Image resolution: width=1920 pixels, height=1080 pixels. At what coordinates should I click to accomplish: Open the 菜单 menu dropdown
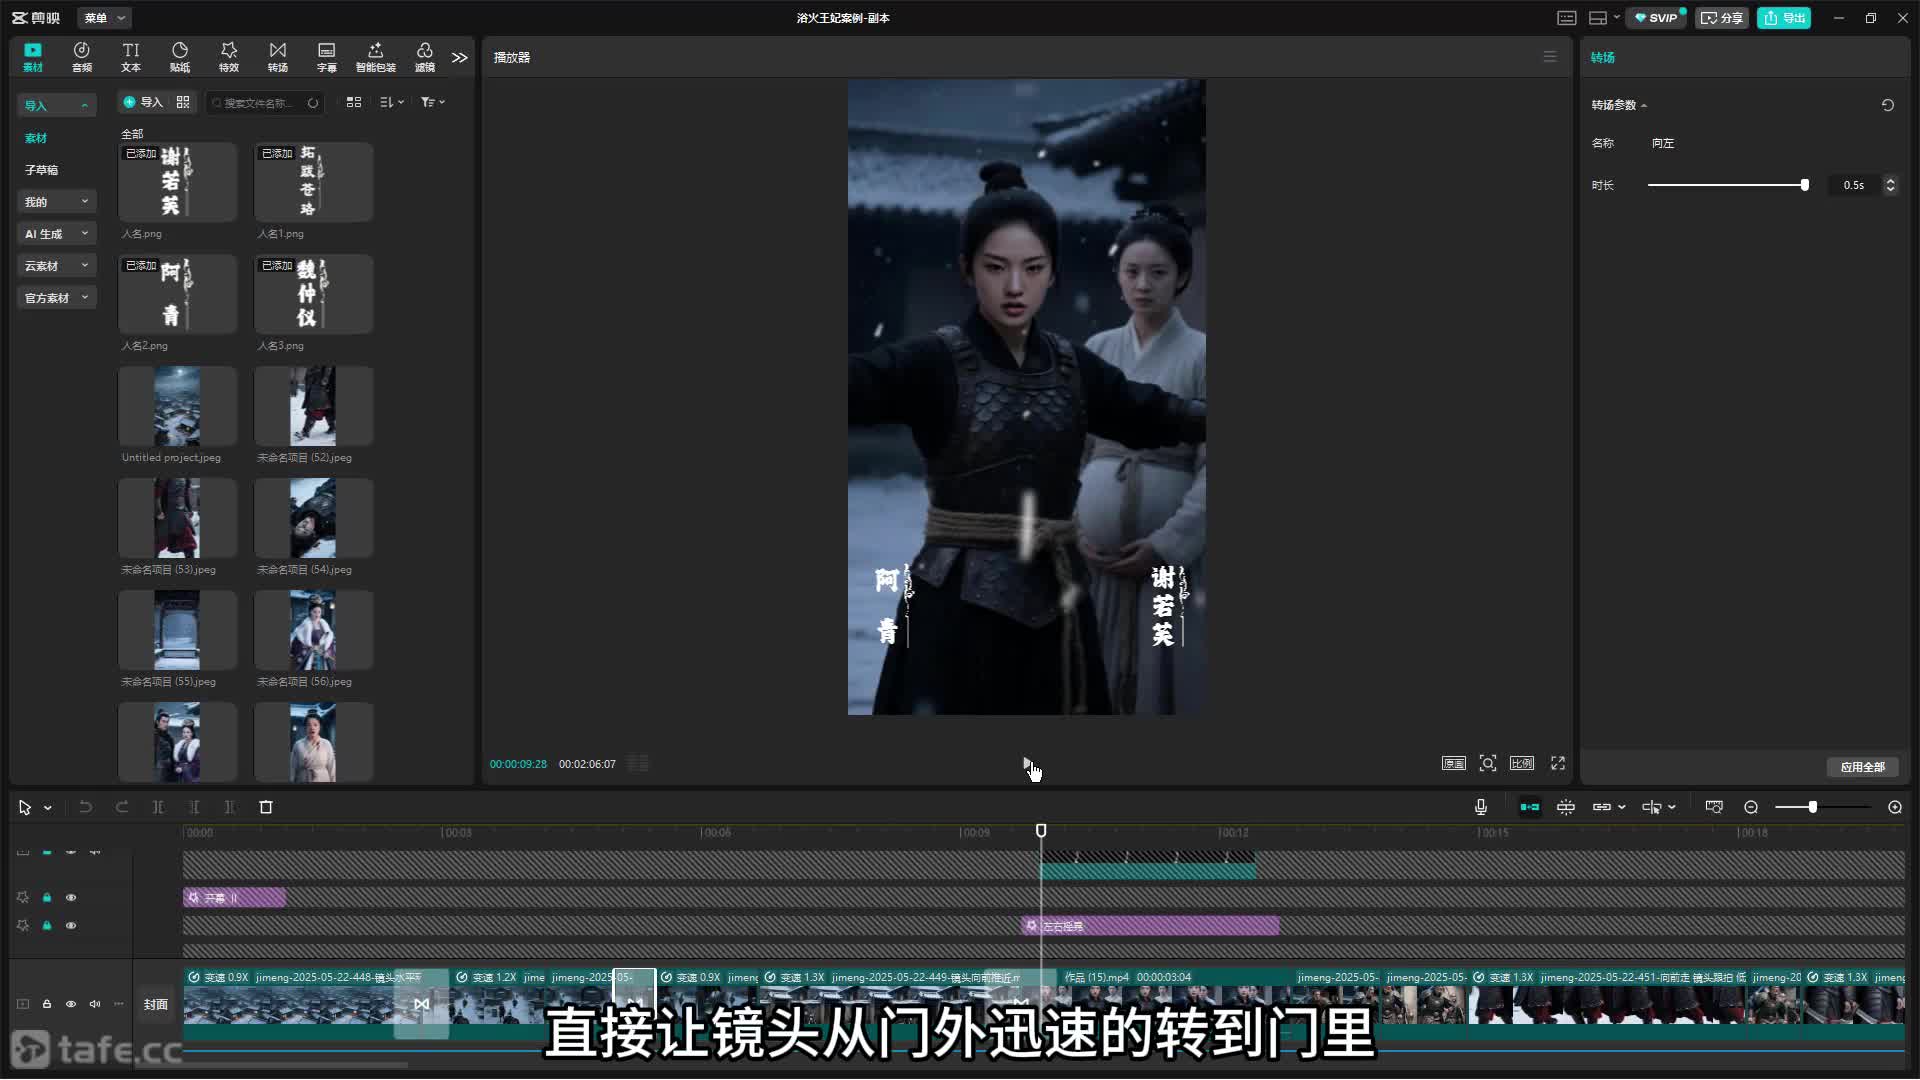point(105,18)
